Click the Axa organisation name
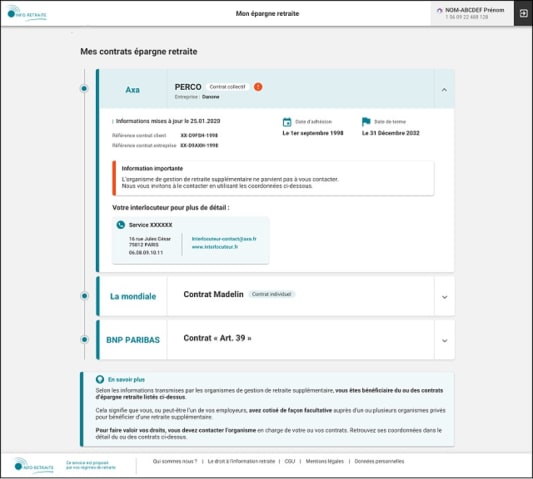Image resolution: width=533 pixels, height=479 pixels. point(133,90)
